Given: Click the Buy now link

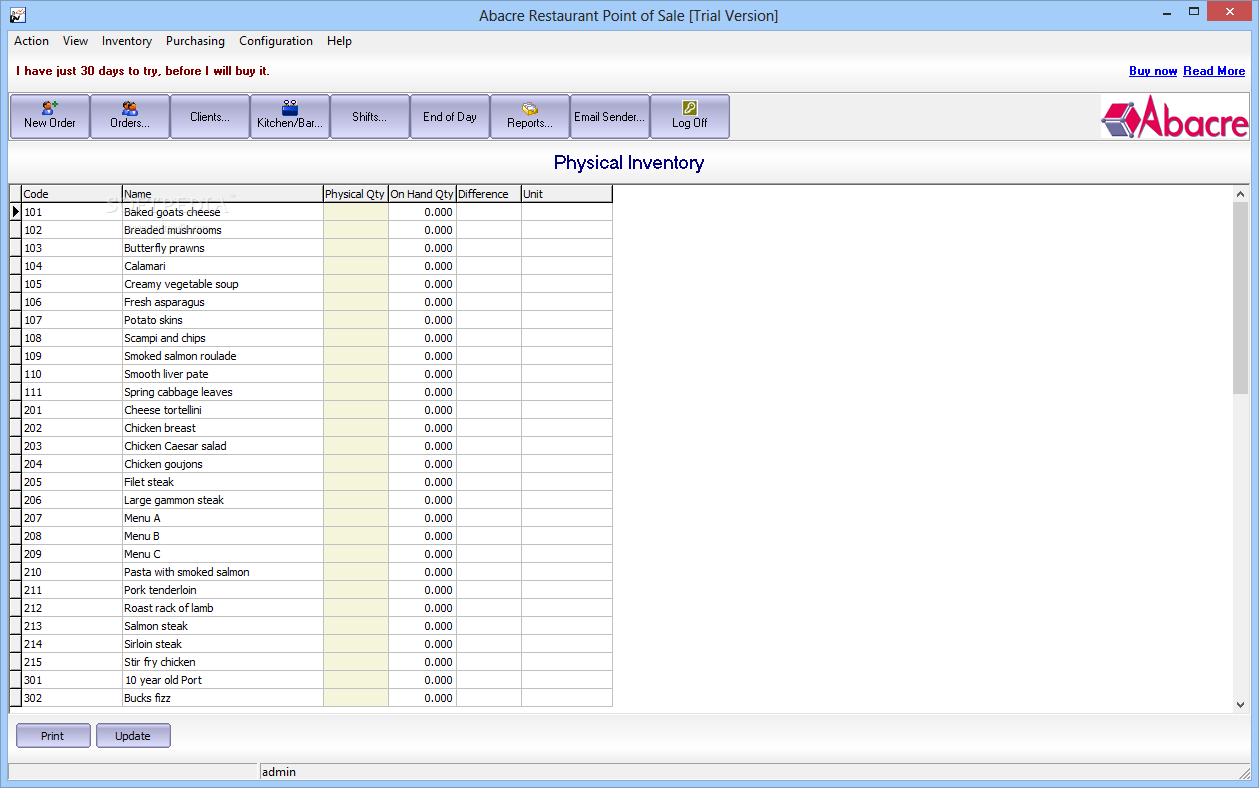Looking at the screenshot, I should pos(1153,71).
